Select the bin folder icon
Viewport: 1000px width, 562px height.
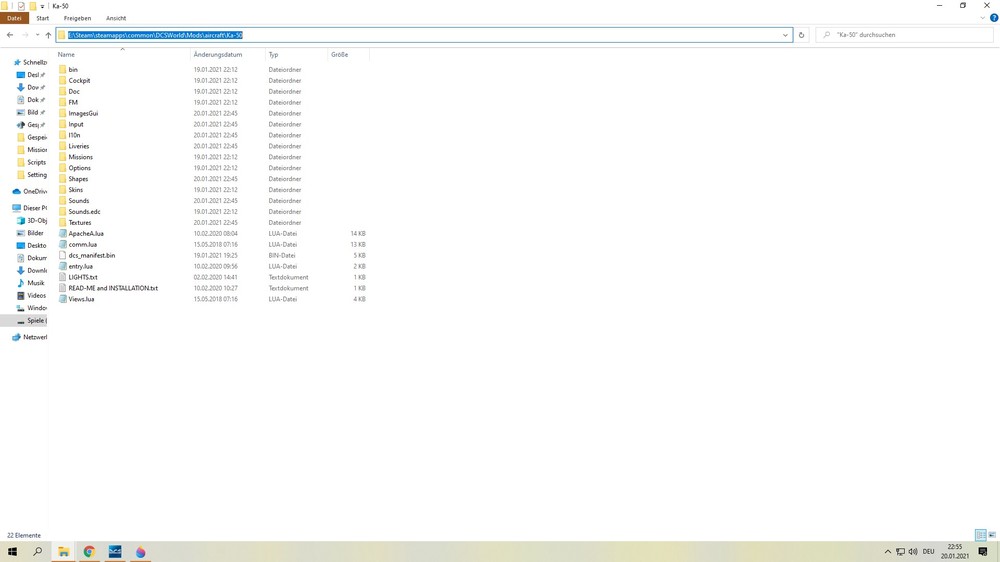[x=62, y=70]
